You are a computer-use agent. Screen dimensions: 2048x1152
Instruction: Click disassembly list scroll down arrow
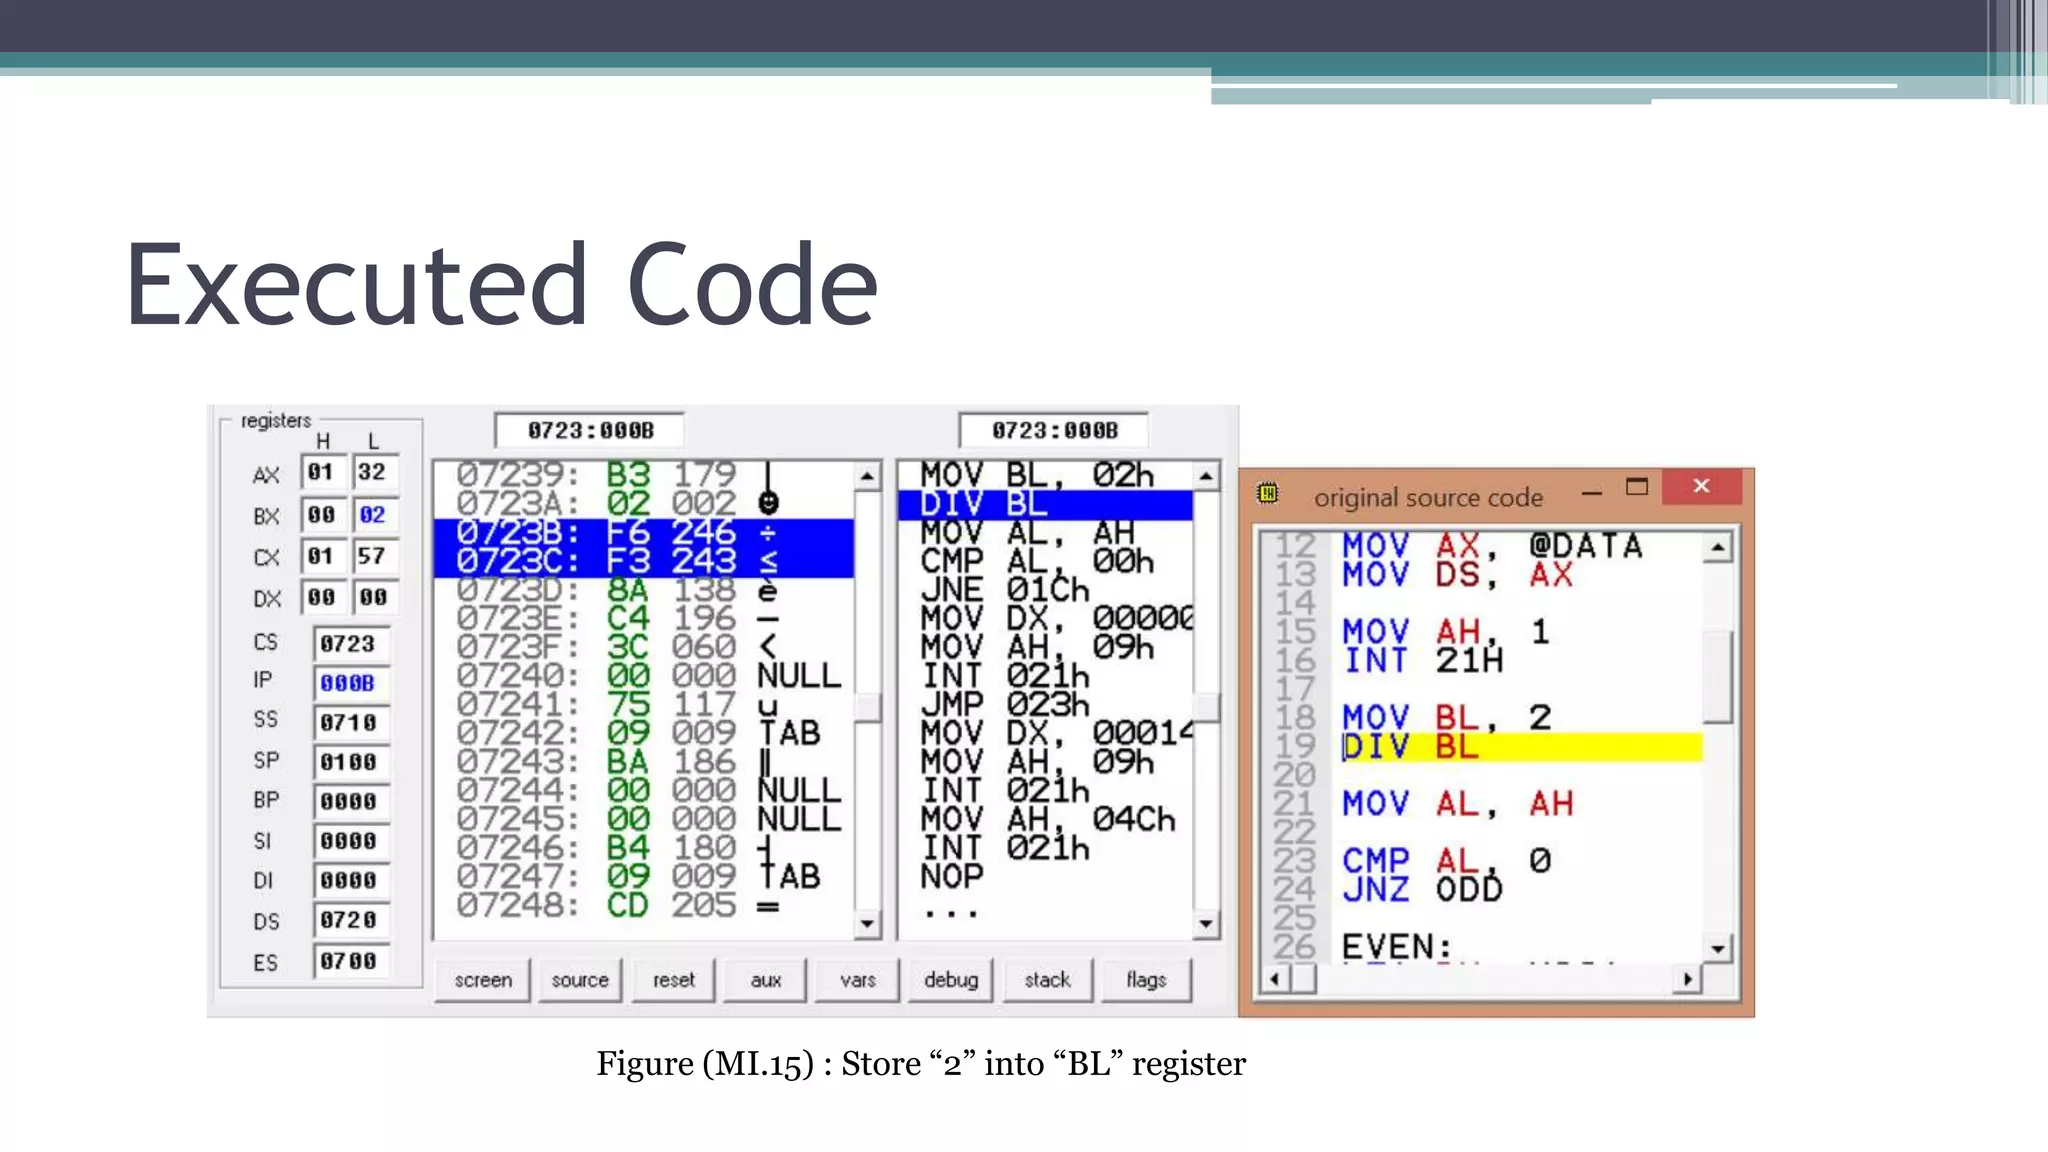tap(1206, 923)
